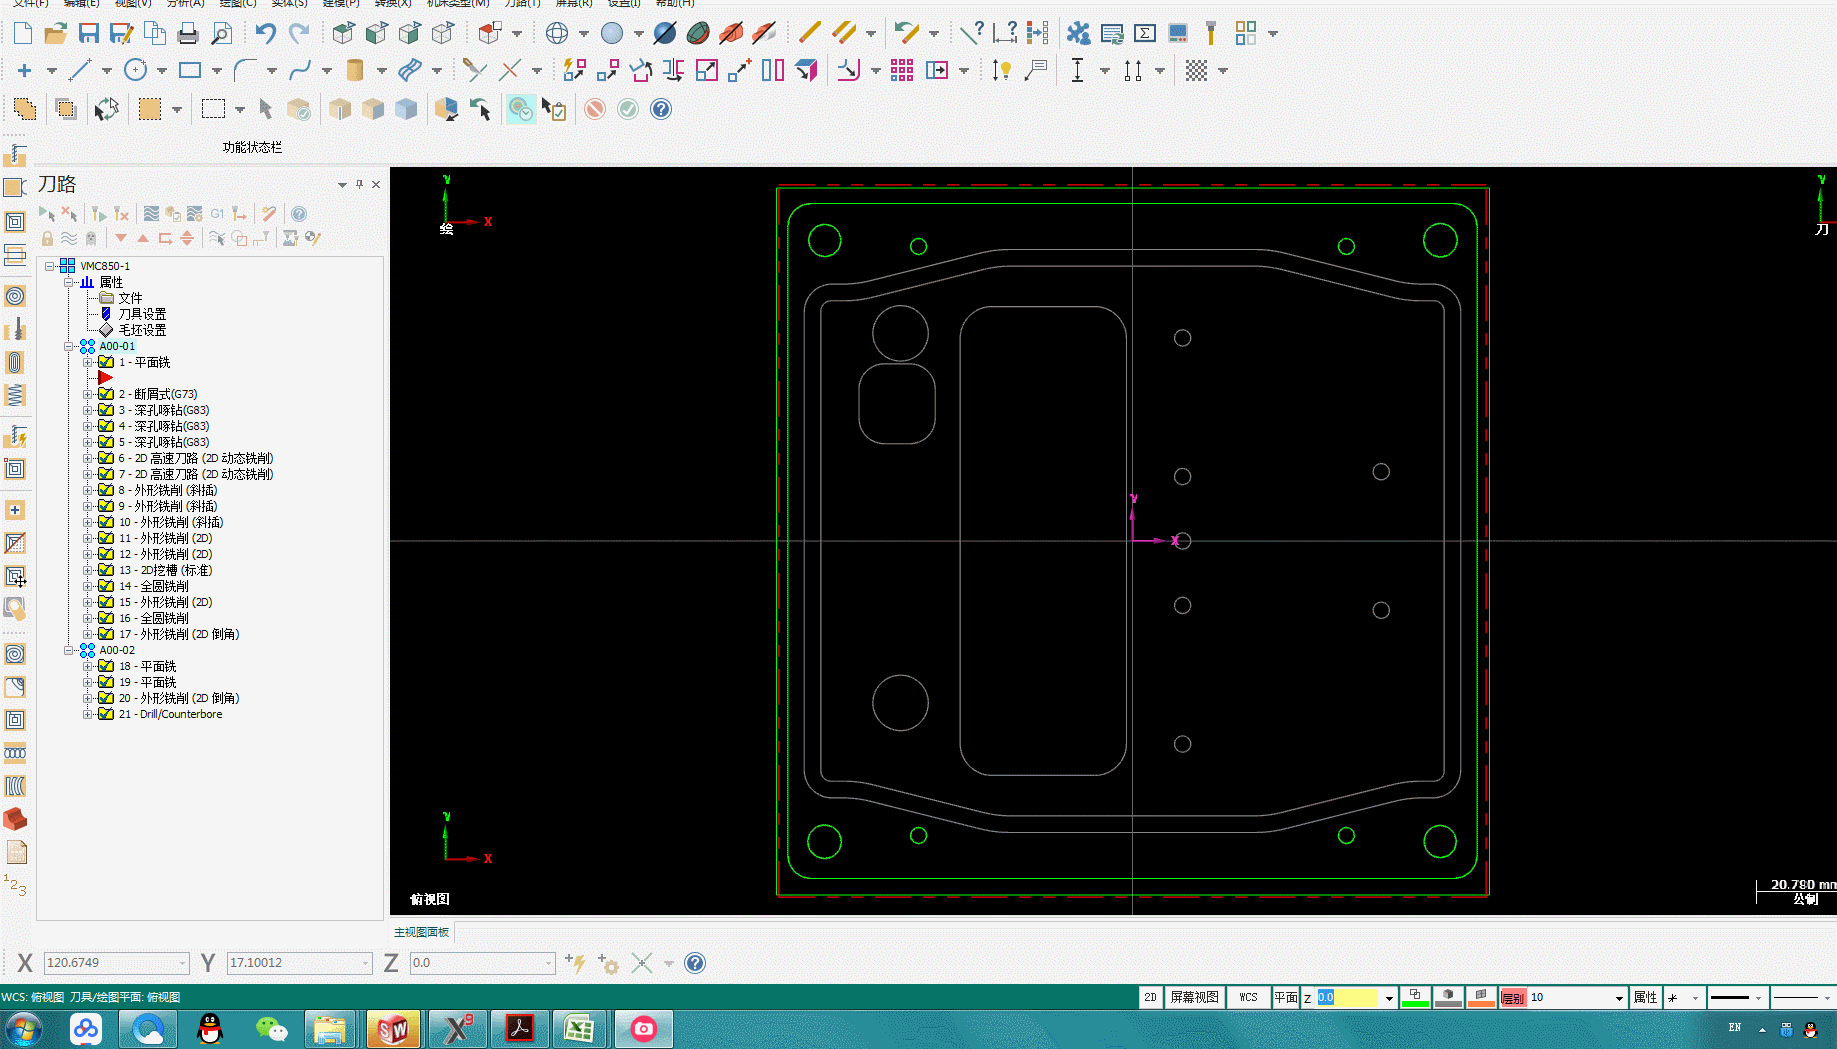Collapse the VMC850-1 machine group

49,266
